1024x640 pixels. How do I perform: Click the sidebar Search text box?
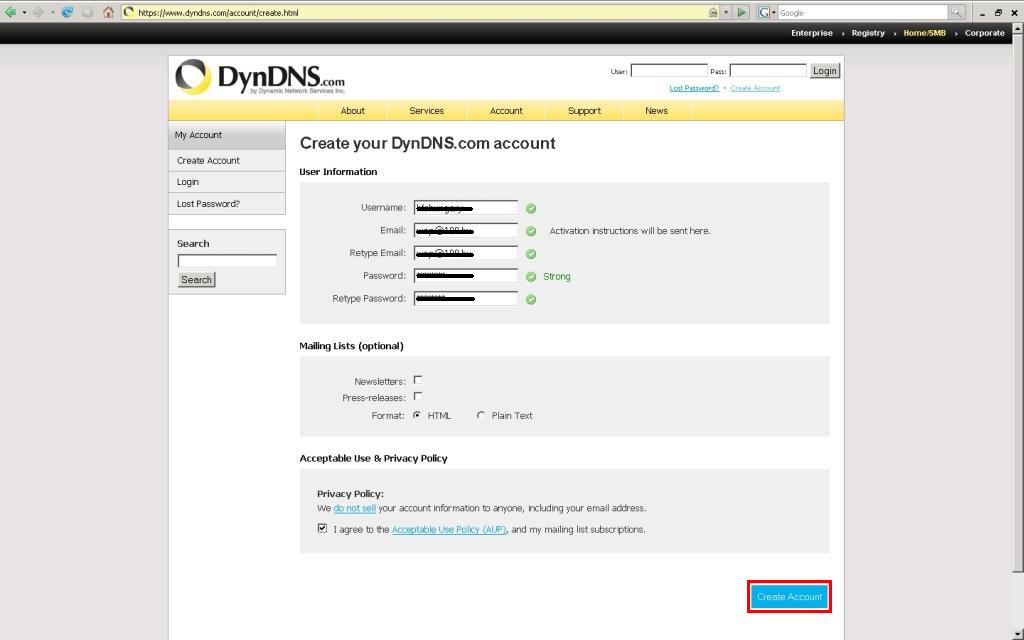click(227, 261)
